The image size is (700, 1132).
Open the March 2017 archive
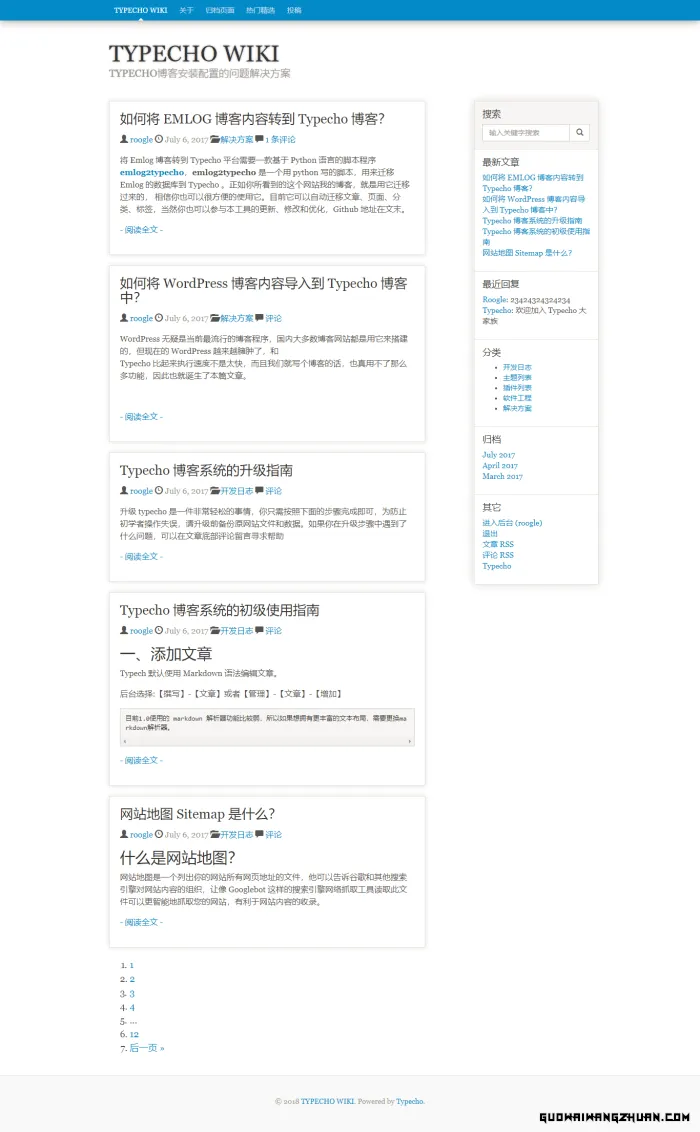pos(502,476)
